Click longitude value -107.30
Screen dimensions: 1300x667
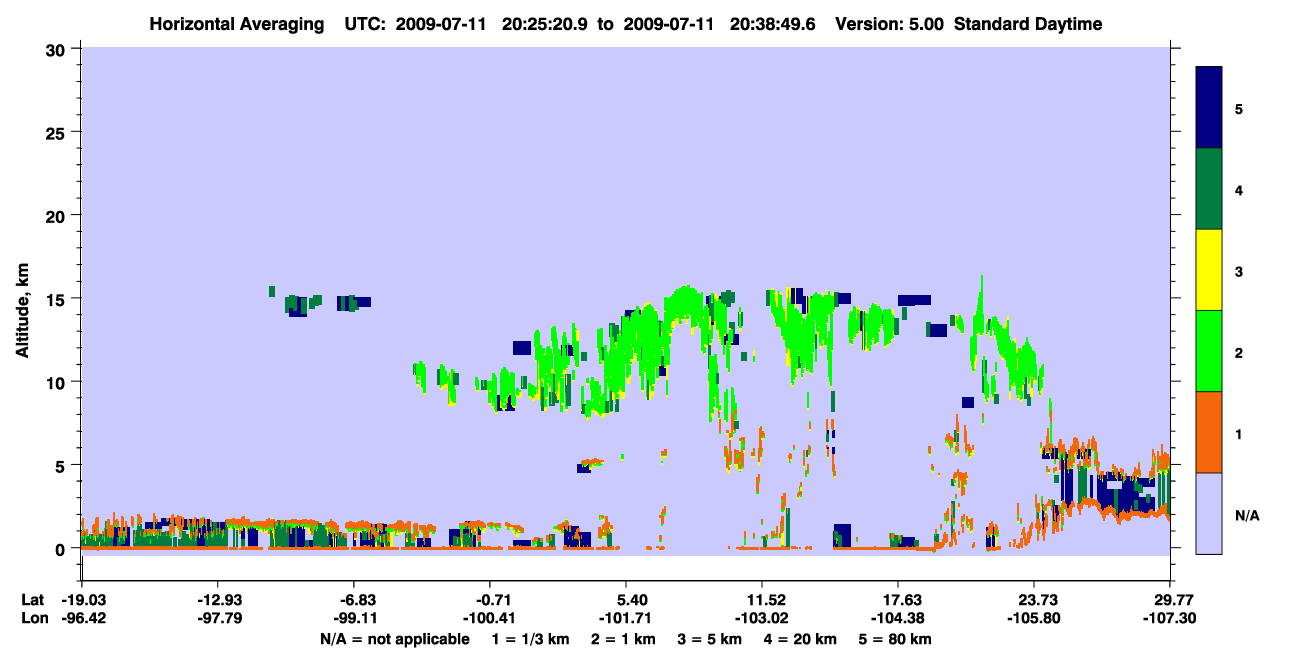[1170, 618]
